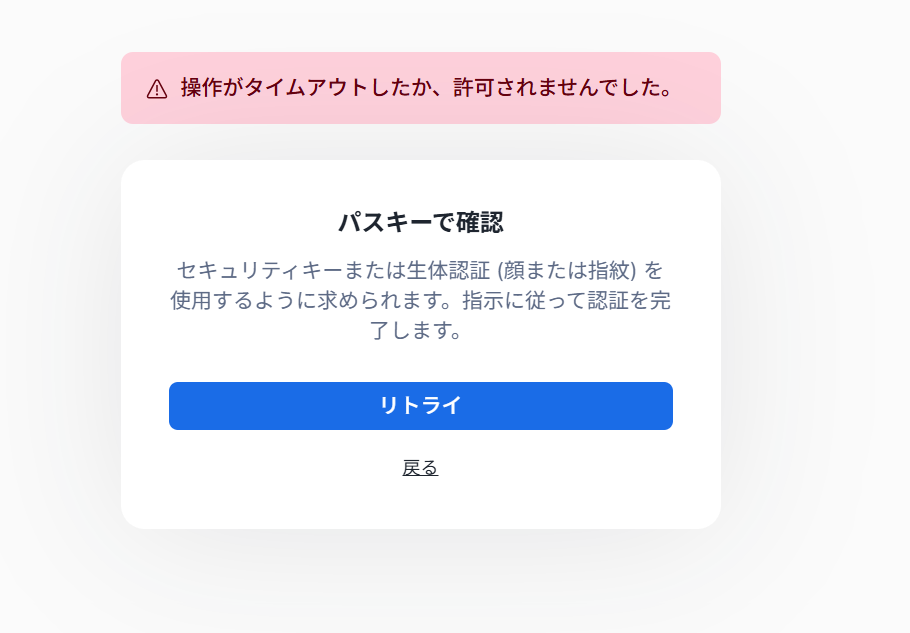Screen dimensions: 910x633
Task: Click the word 操作が in the alert
Action: (212, 88)
